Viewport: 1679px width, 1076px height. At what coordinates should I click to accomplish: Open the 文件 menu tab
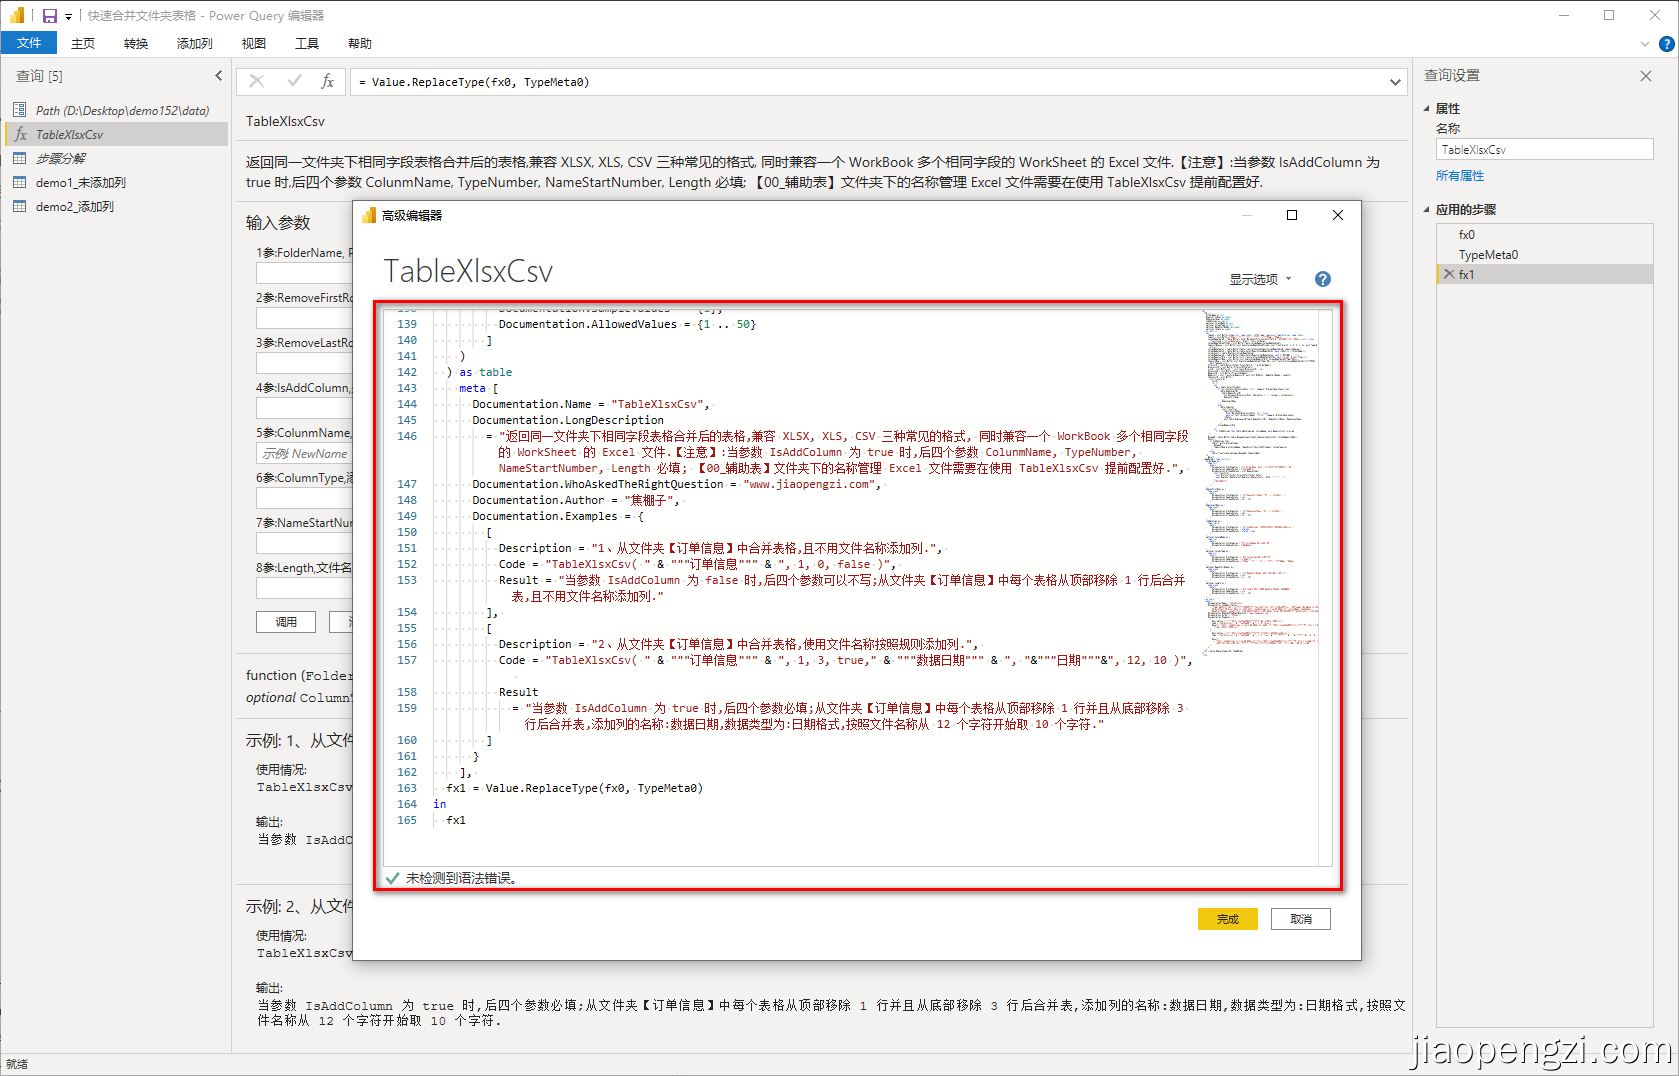pyautogui.click(x=29, y=43)
